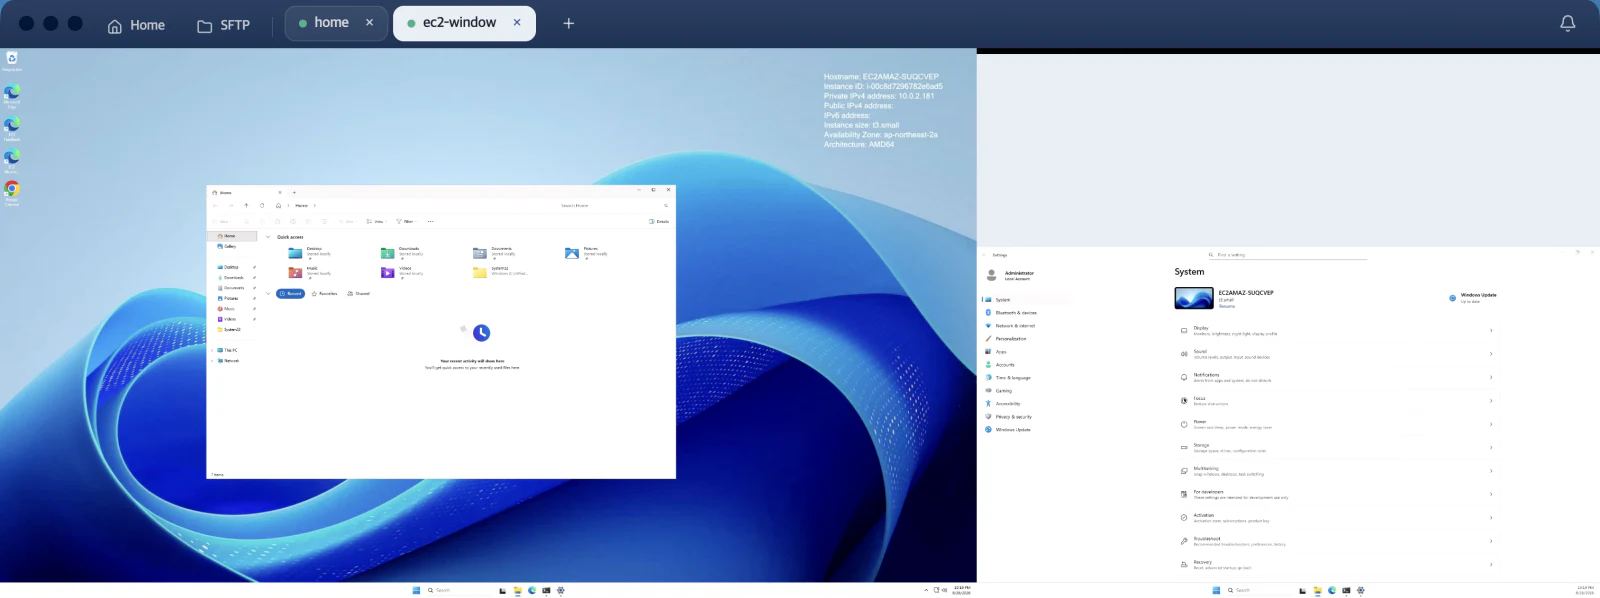The height and width of the screenshot is (598, 1600).
Task: Refresh the File Explorer view
Action: (x=262, y=205)
